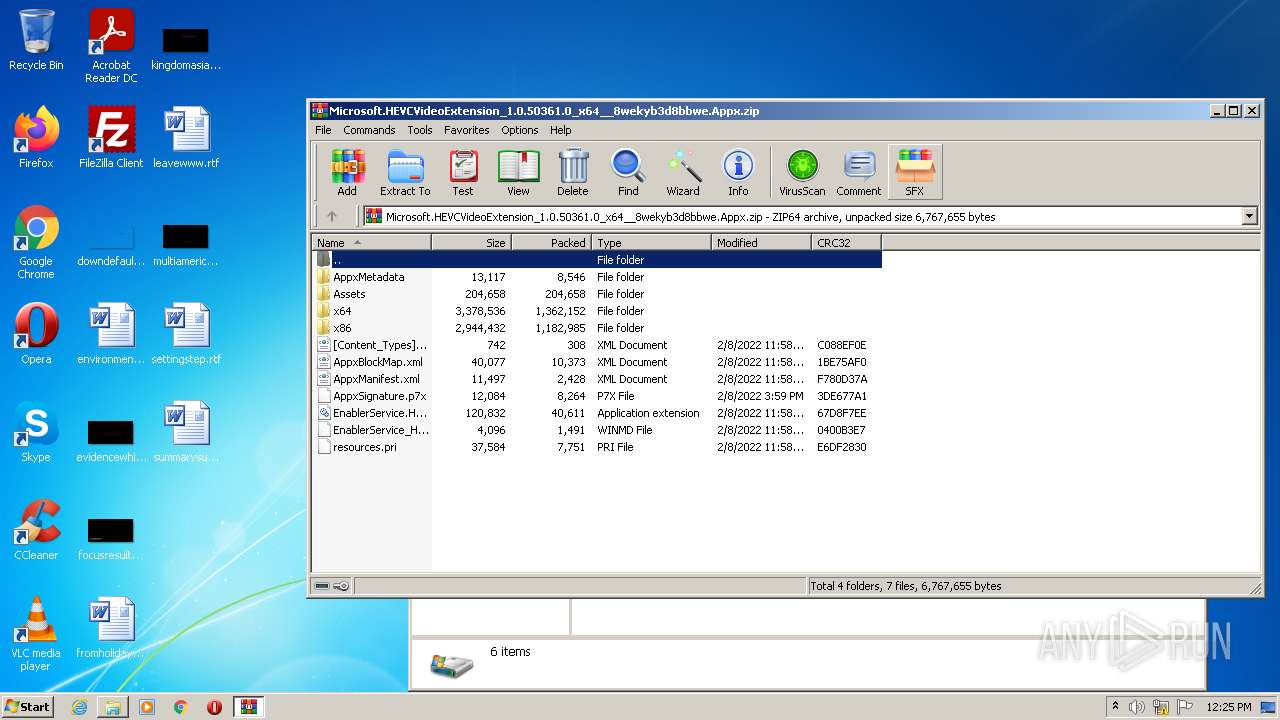Select AppxBlockMap.xml file
Screen dimensions: 1280x720
(598, 362)
